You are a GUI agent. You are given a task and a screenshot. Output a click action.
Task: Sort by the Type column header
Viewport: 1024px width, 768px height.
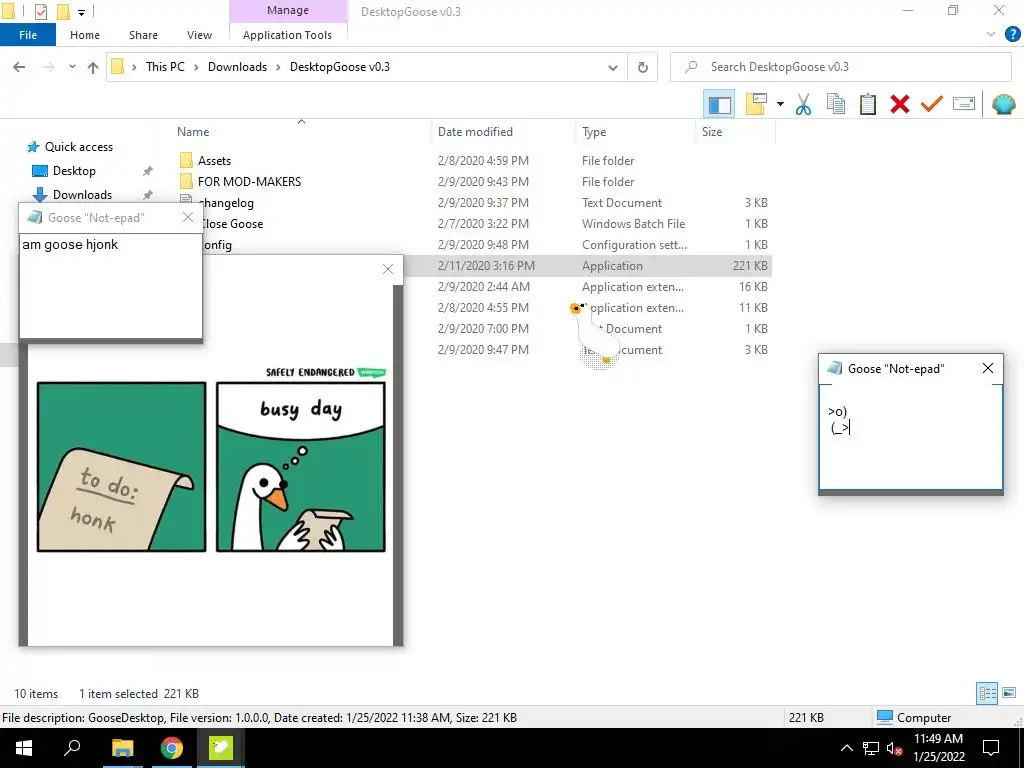pos(594,132)
